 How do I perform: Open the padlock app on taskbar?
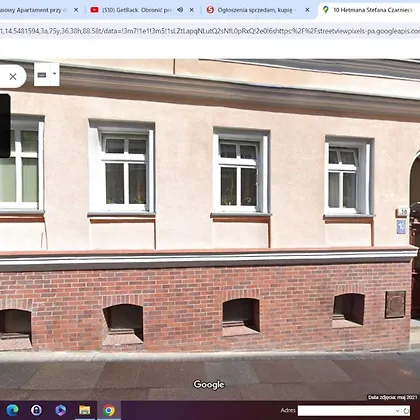pos(36,410)
